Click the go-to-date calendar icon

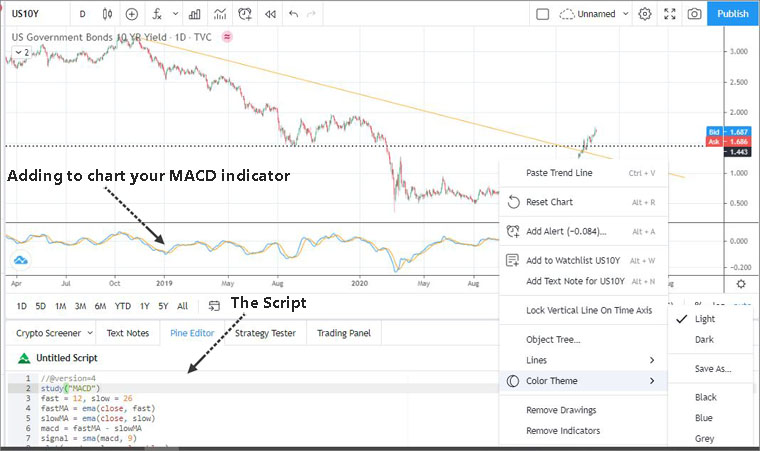[214, 306]
